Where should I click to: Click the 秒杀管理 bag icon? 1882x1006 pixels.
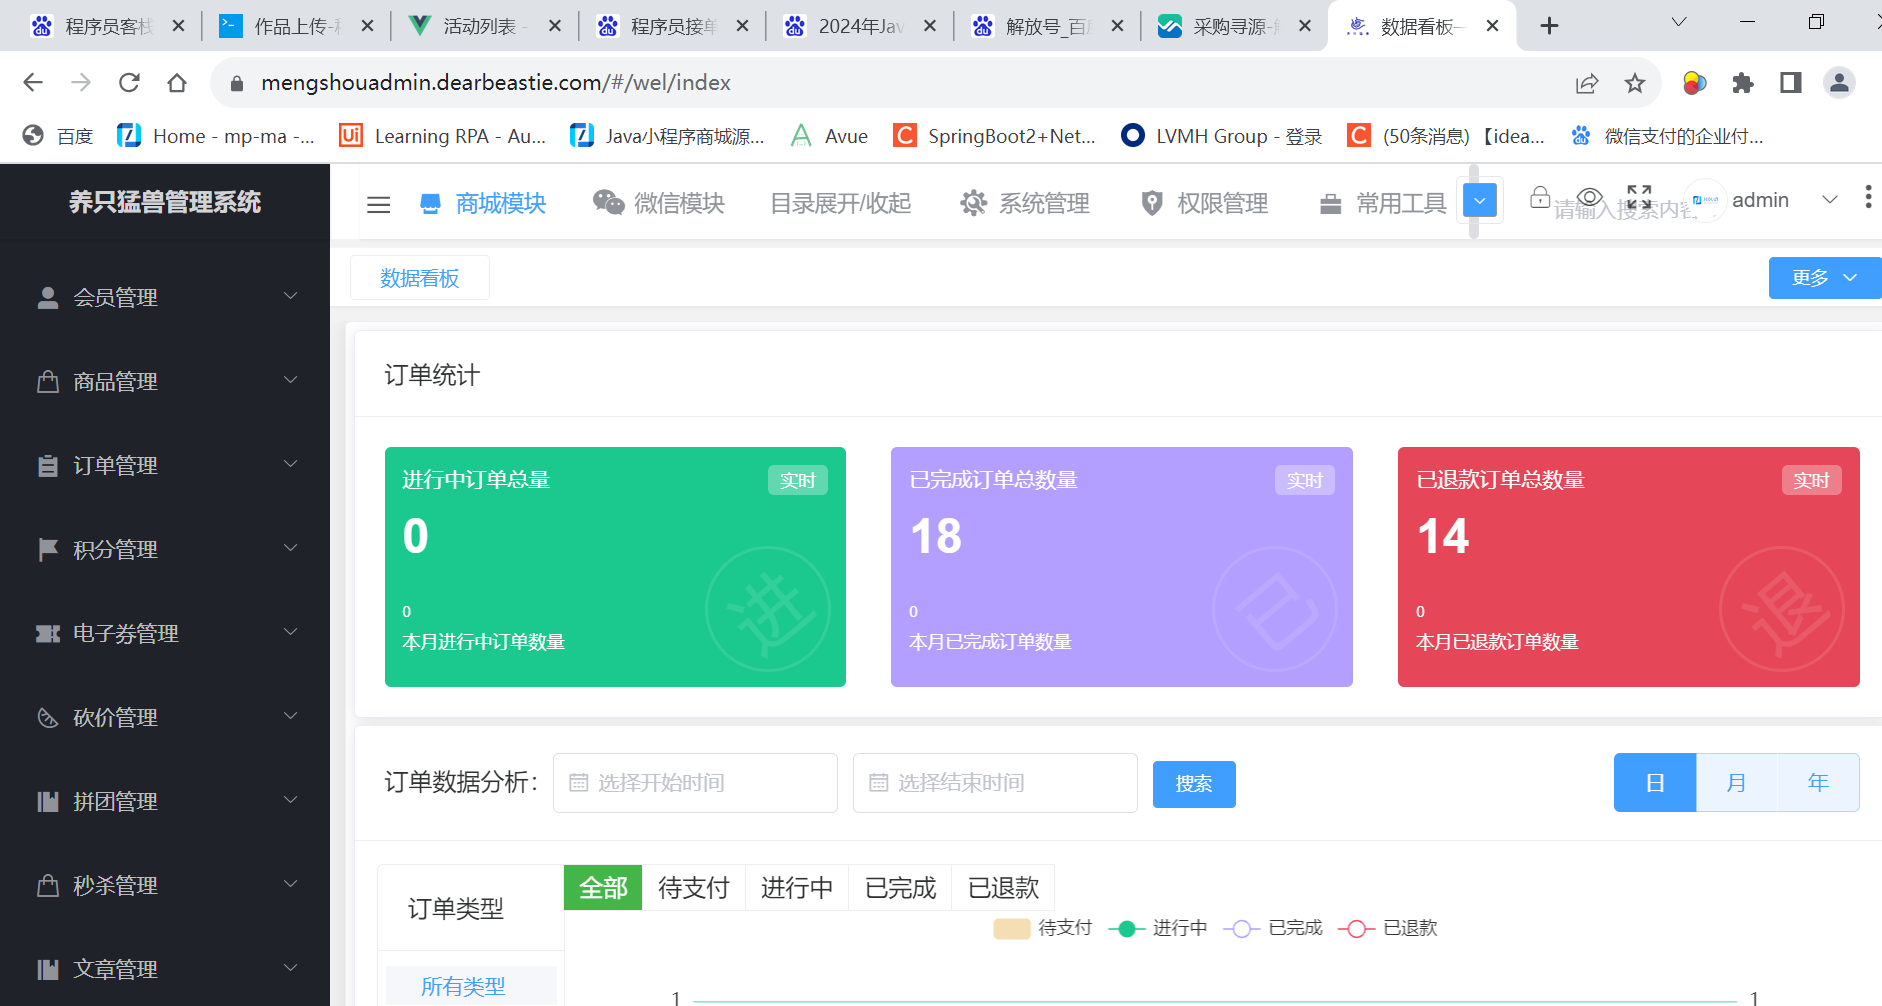pyautogui.click(x=48, y=885)
